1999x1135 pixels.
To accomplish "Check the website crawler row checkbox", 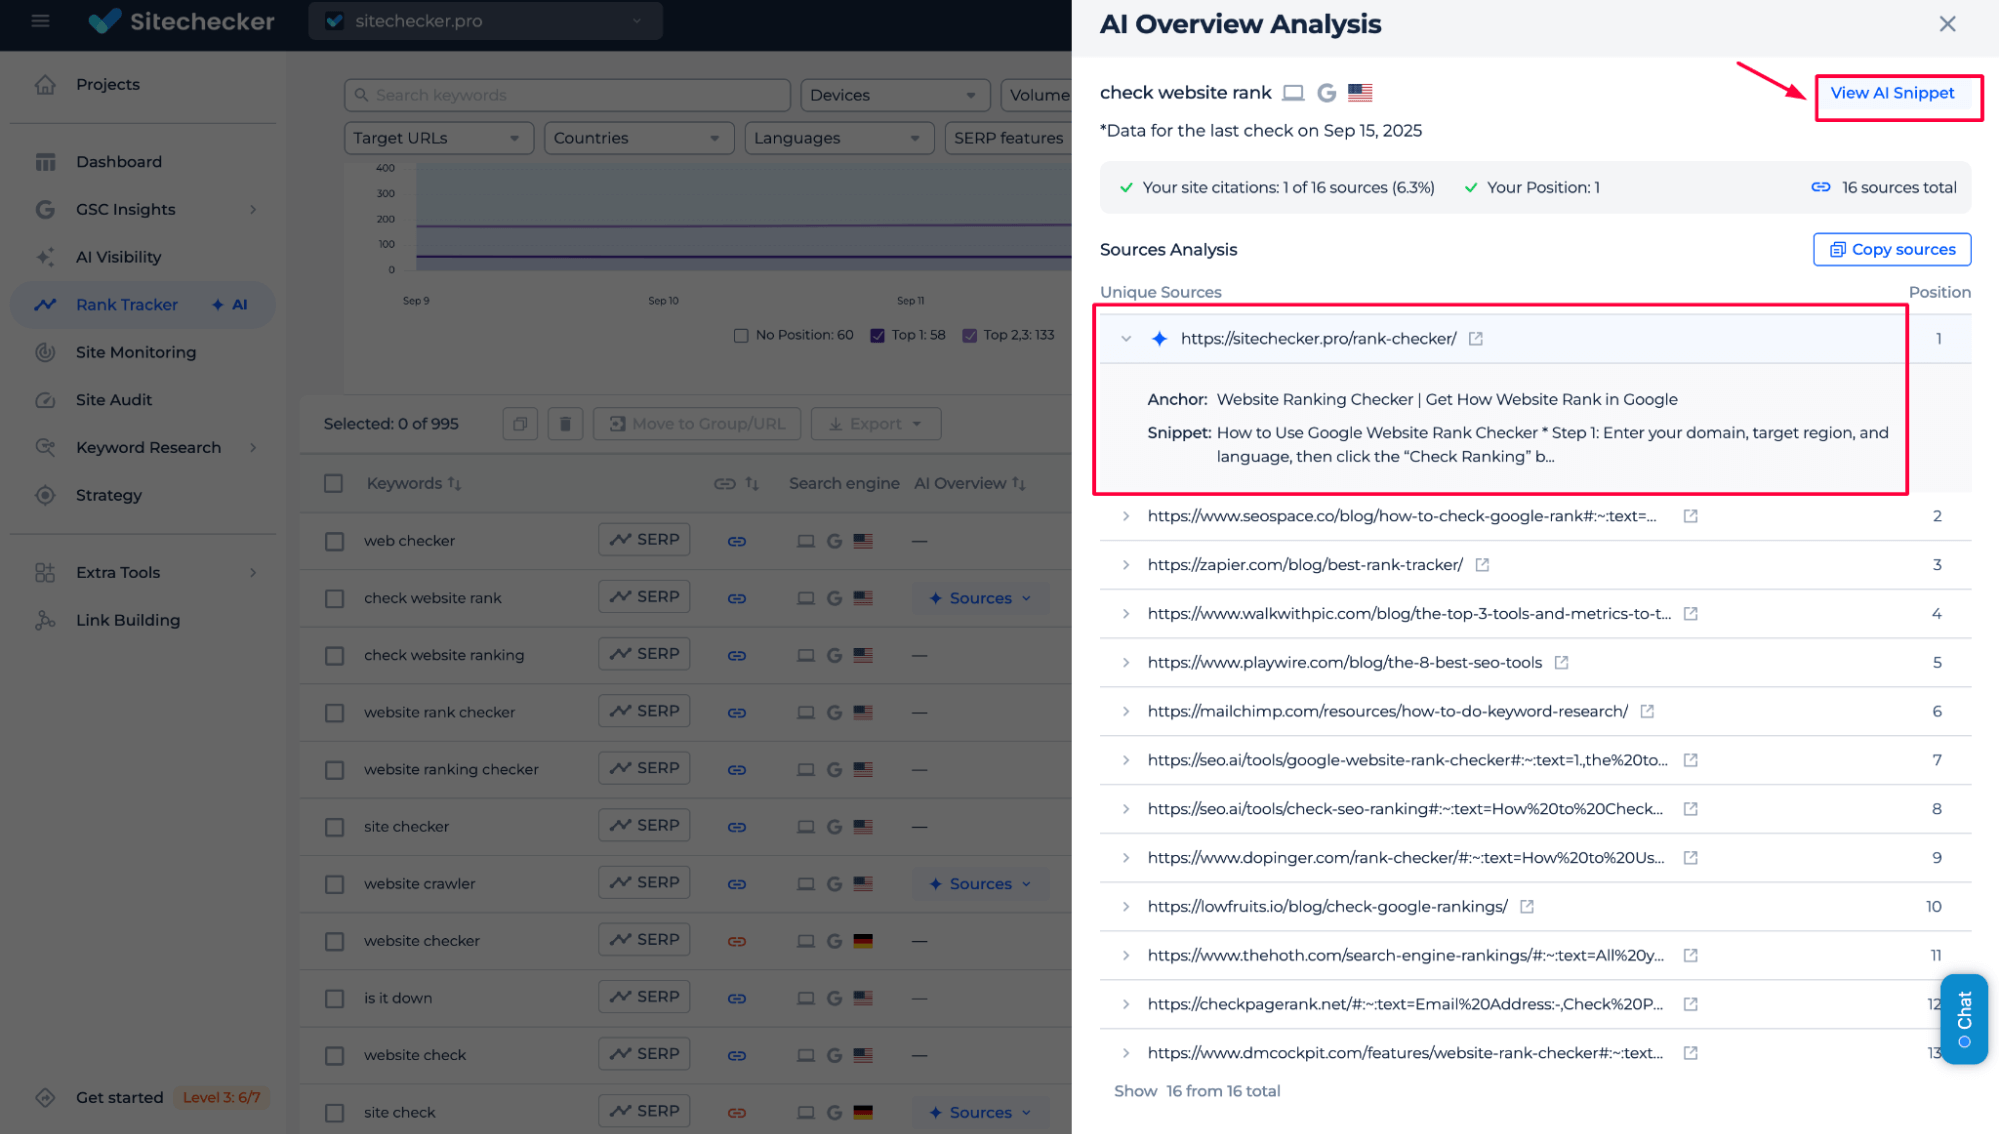I will point(334,884).
